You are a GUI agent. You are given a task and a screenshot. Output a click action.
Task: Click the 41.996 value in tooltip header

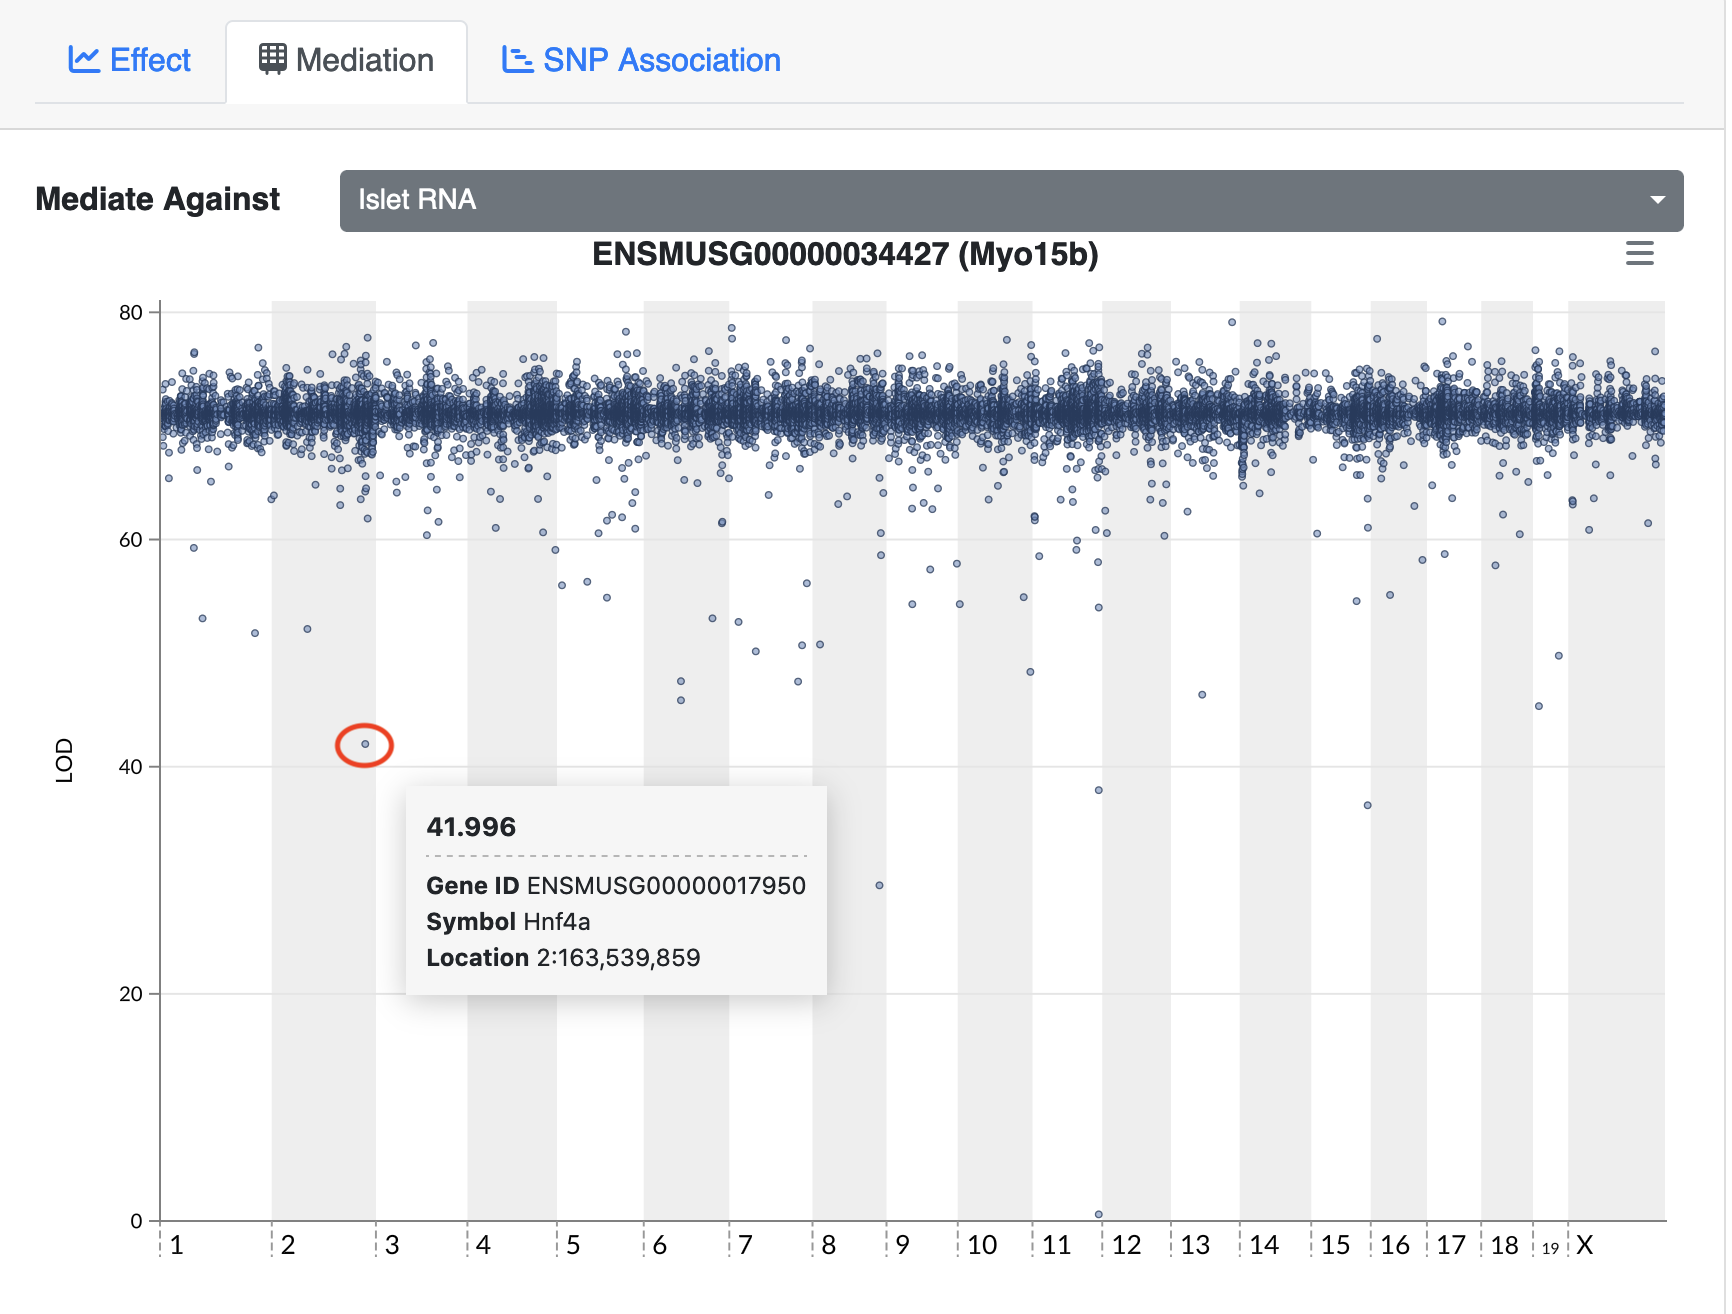pos(471,827)
